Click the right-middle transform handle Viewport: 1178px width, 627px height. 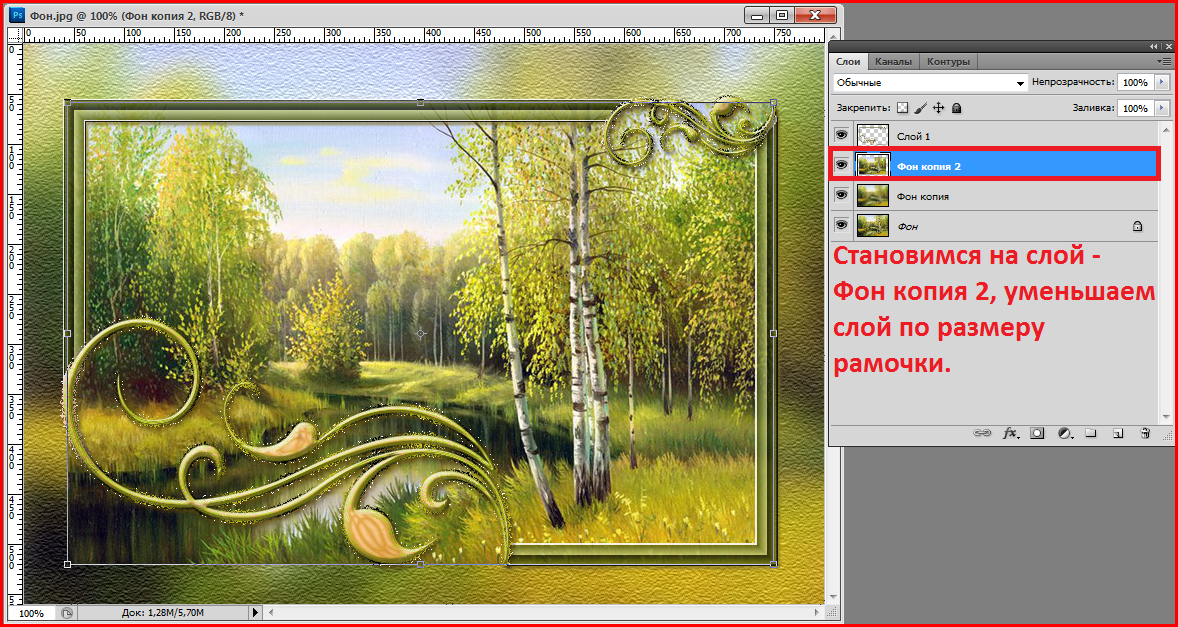(774, 333)
